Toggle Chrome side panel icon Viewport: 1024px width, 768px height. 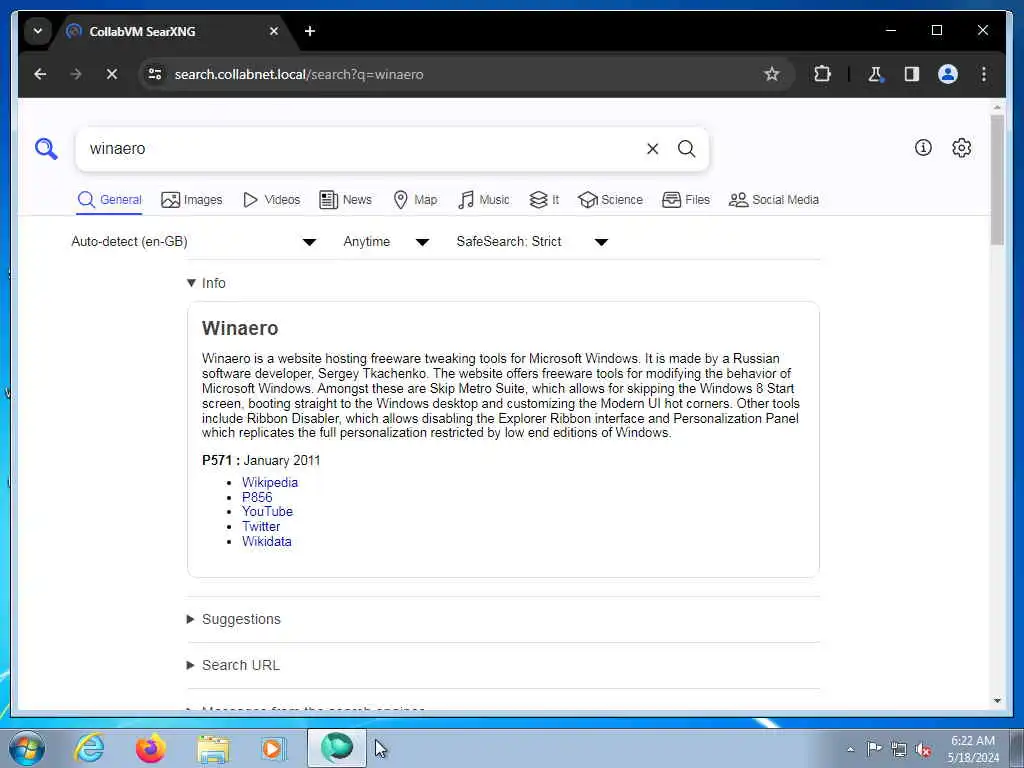point(912,74)
